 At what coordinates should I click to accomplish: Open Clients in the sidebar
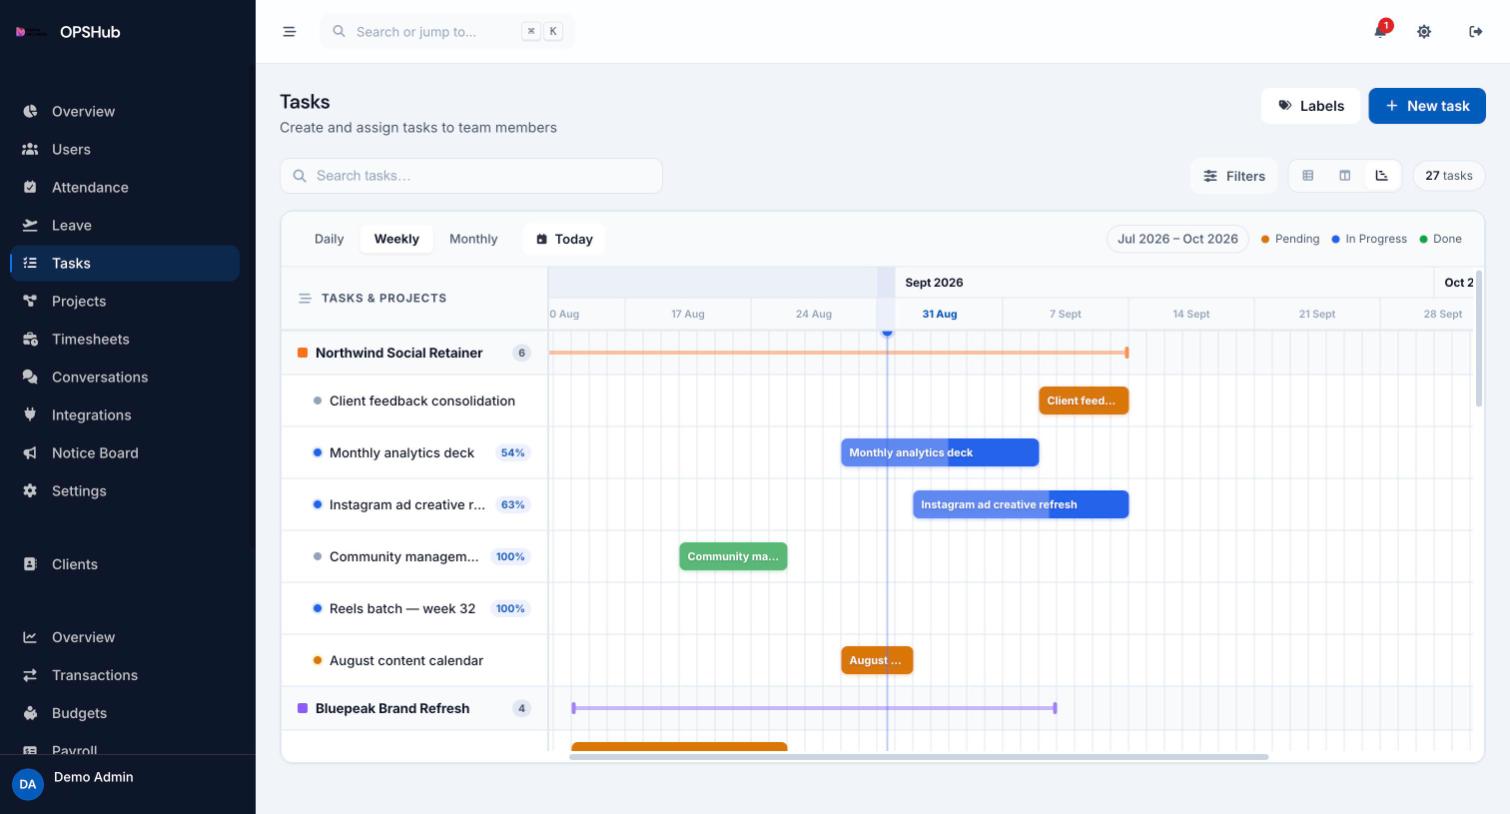pos(126,564)
